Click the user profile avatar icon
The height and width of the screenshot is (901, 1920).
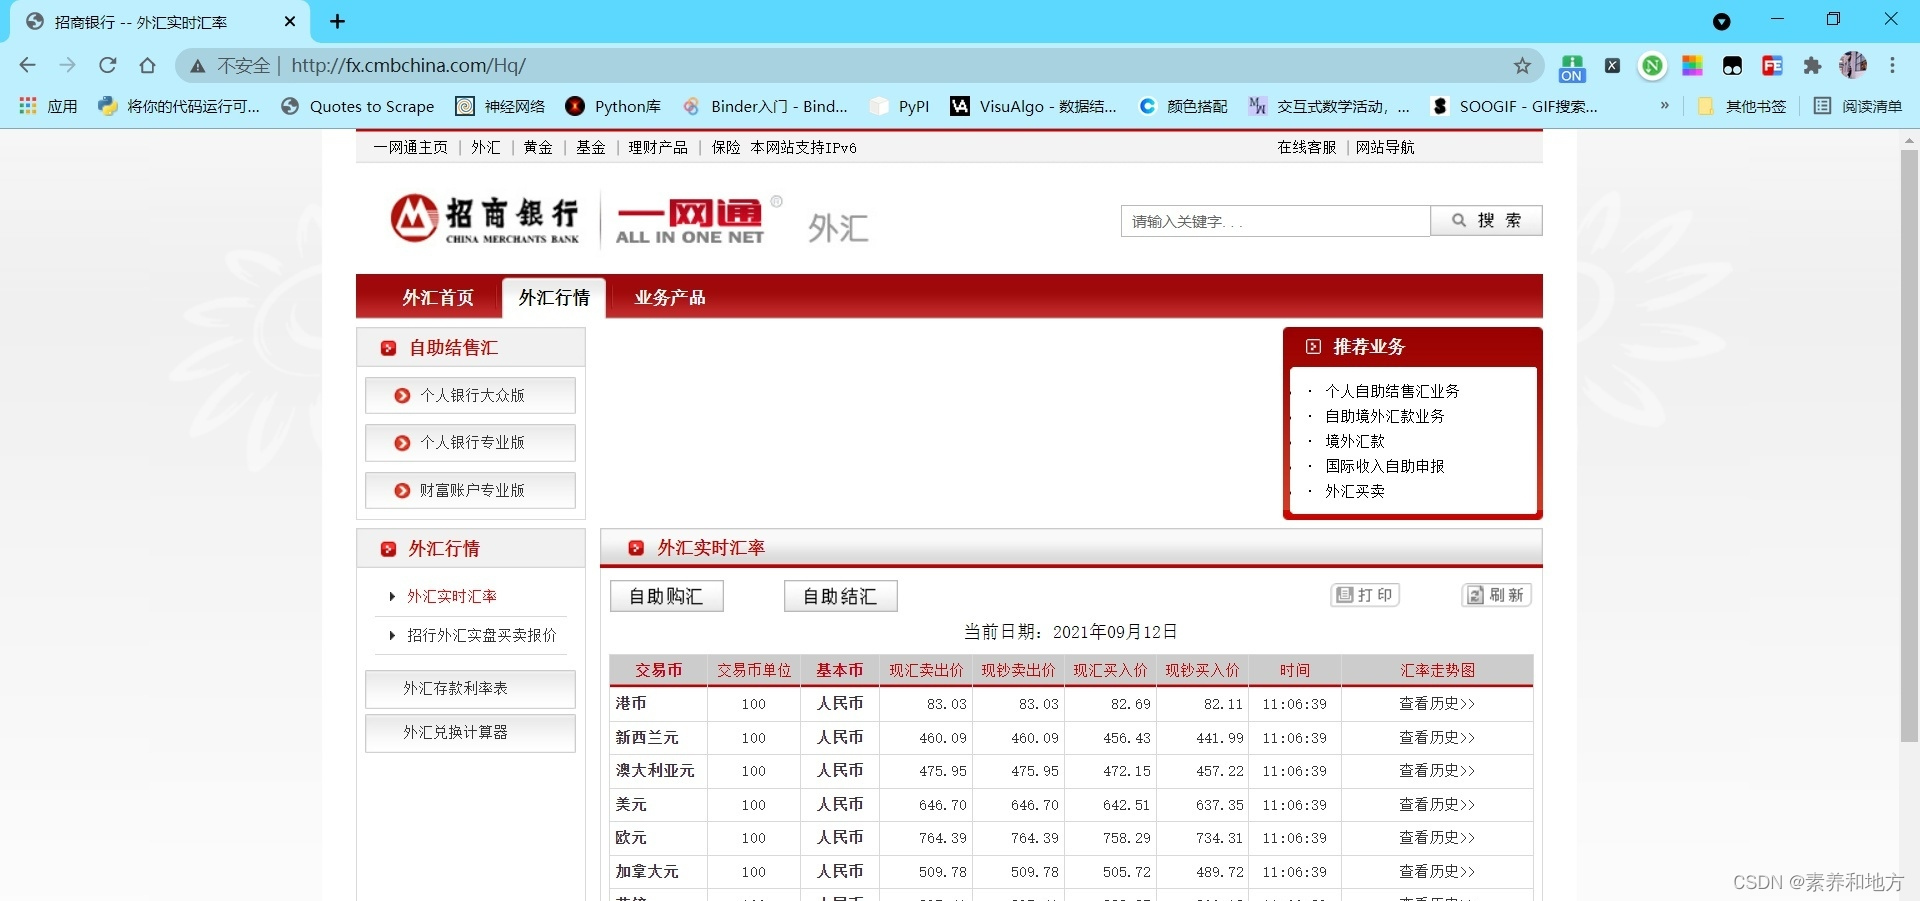[1853, 65]
